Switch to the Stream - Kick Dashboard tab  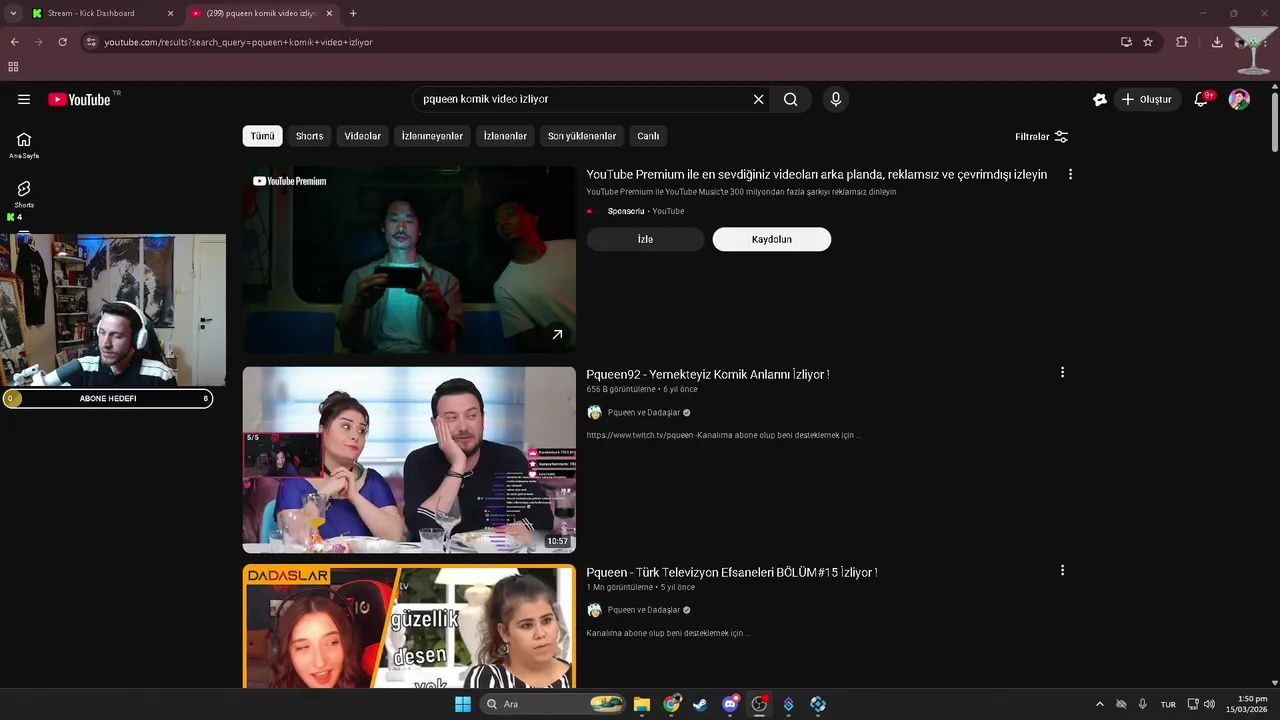(101, 13)
